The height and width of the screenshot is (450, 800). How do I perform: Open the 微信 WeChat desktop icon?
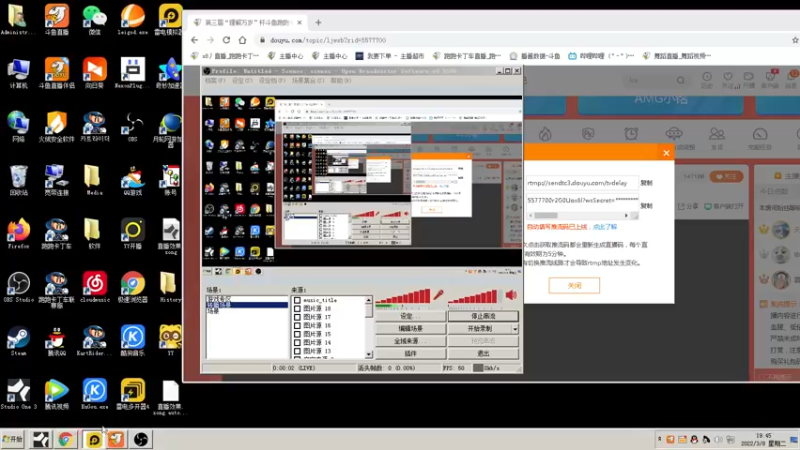coord(94,18)
